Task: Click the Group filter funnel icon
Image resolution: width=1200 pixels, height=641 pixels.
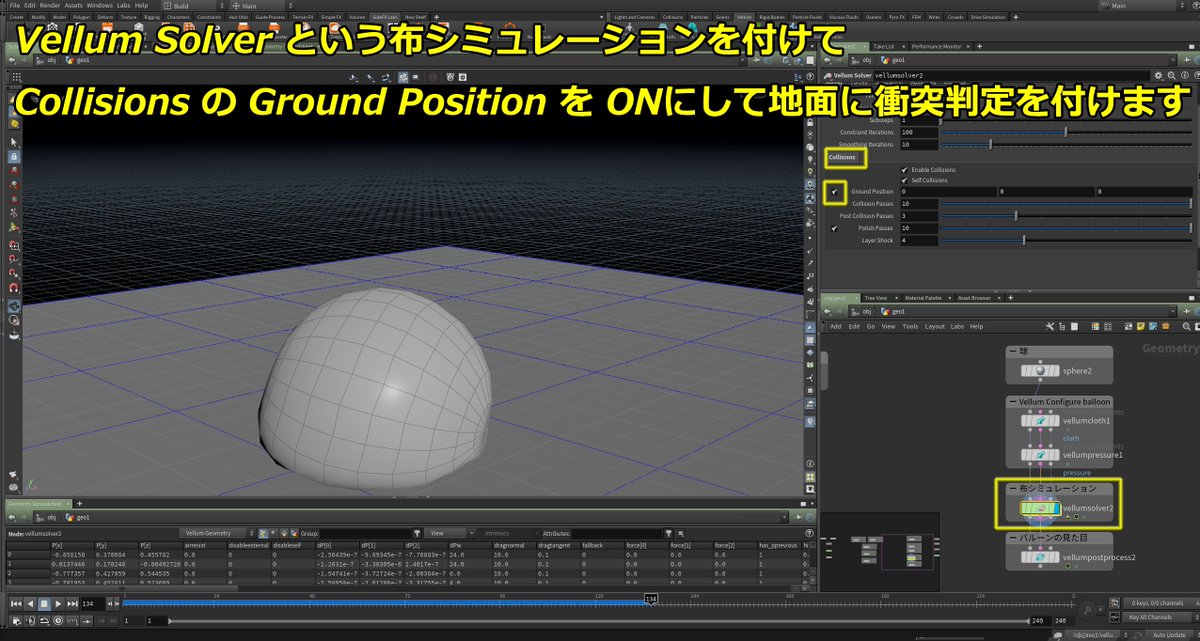Action: coord(417,533)
